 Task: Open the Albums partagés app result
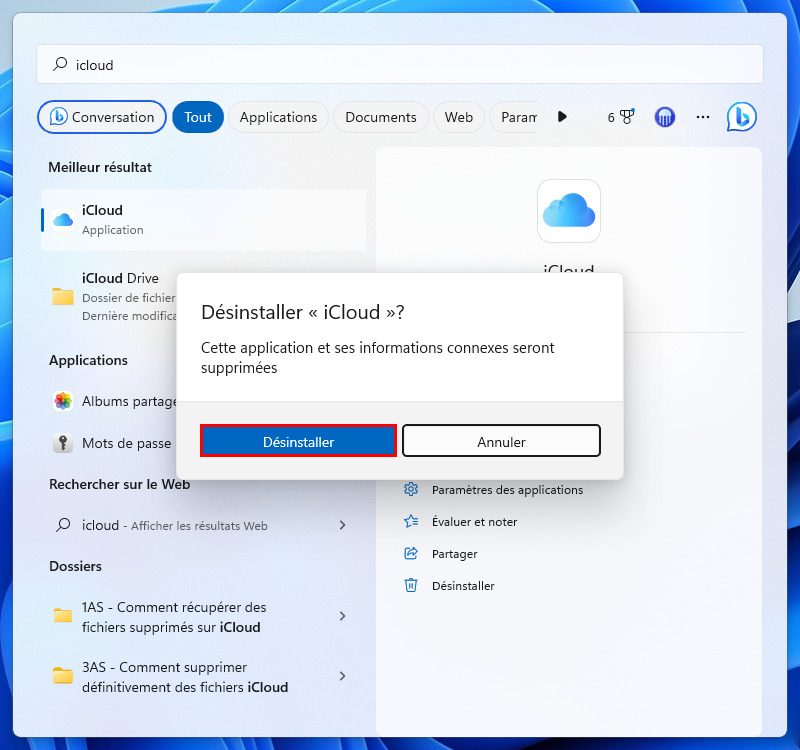point(113,401)
